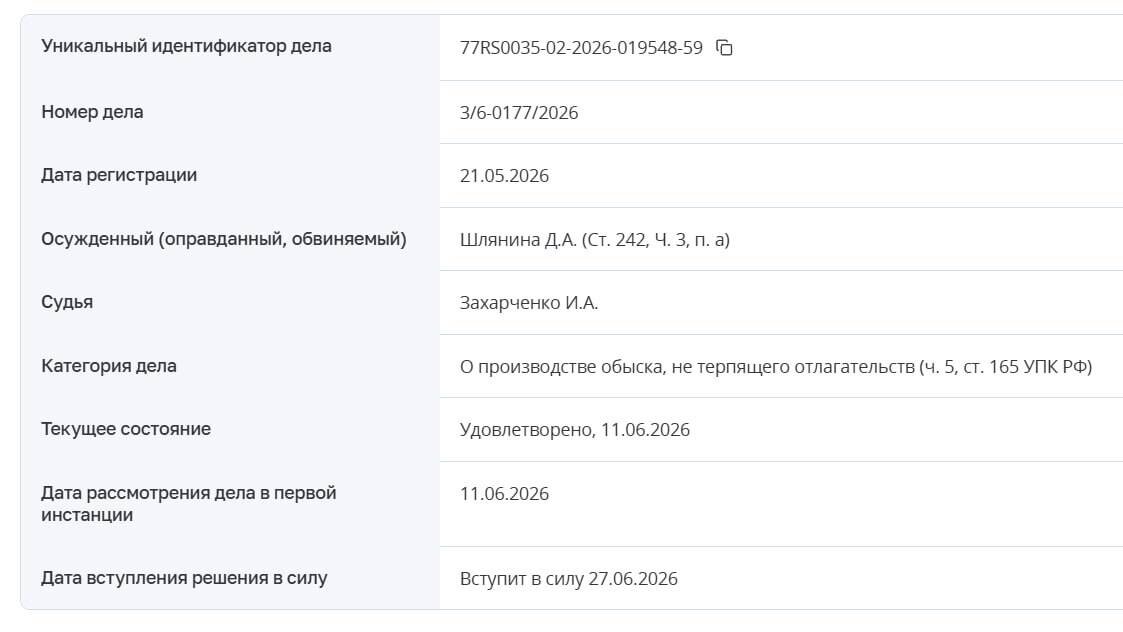This screenshot has width=1123, height=632.
Task: Click the label Осужденный (оправданный, обвиняемый)
Action: [223, 239]
